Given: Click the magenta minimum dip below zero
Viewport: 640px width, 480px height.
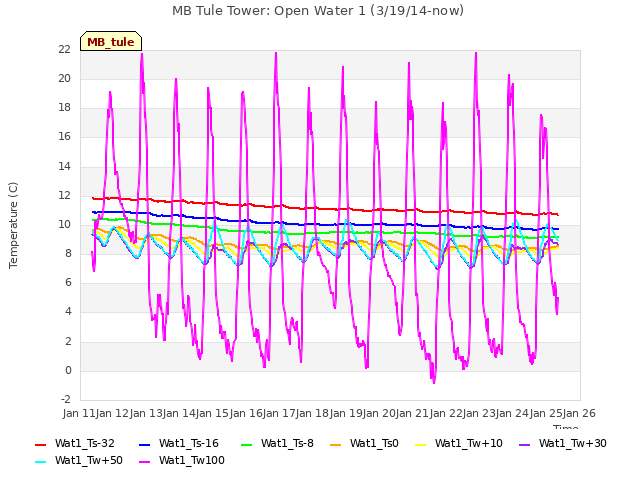Looking at the screenshot, I should (433, 380).
